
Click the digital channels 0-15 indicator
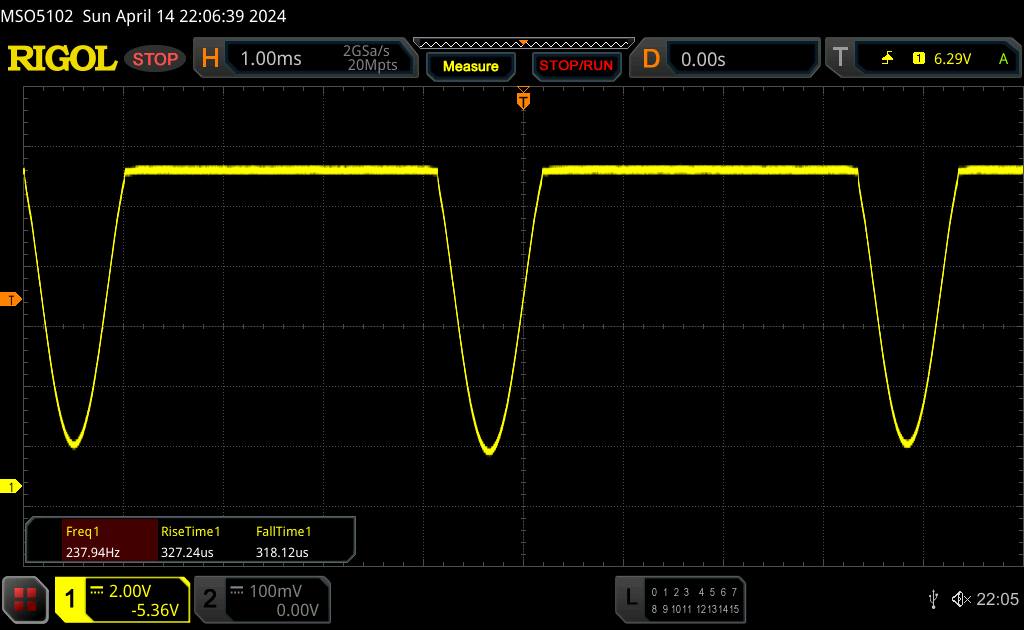pos(695,601)
